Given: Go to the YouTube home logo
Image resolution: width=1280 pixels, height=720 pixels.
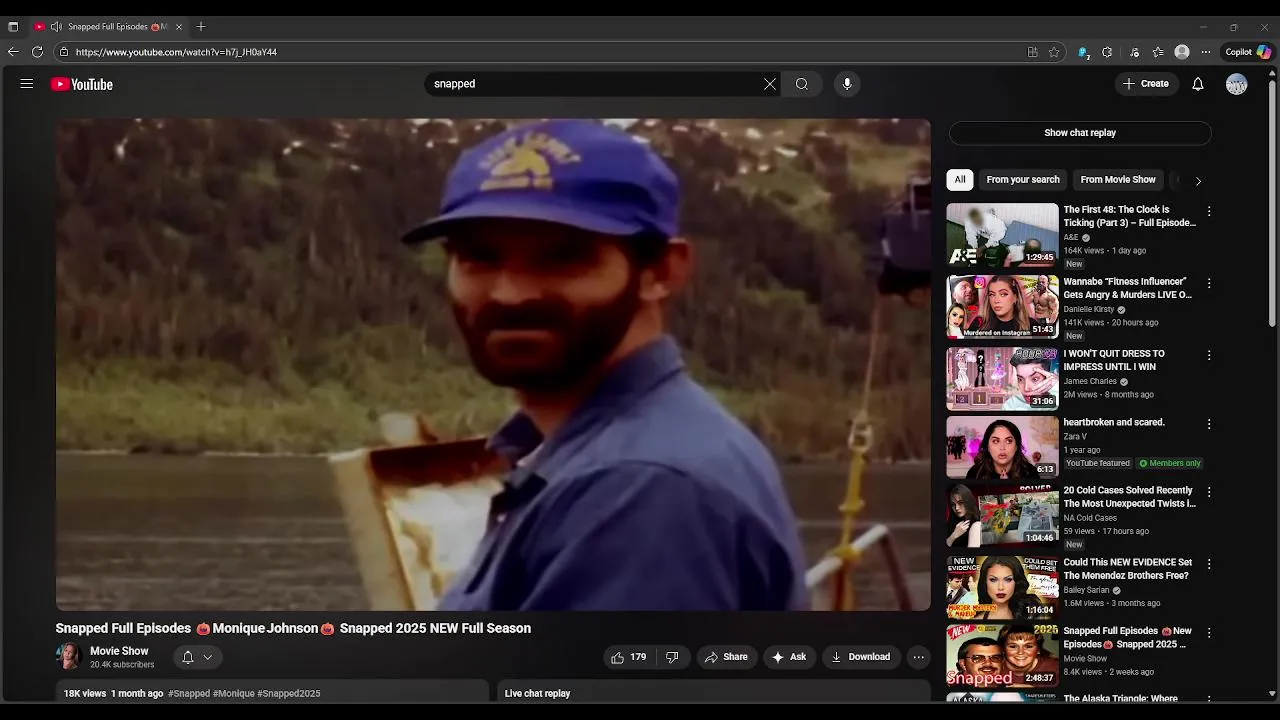Looking at the screenshot, I should 82,84.
